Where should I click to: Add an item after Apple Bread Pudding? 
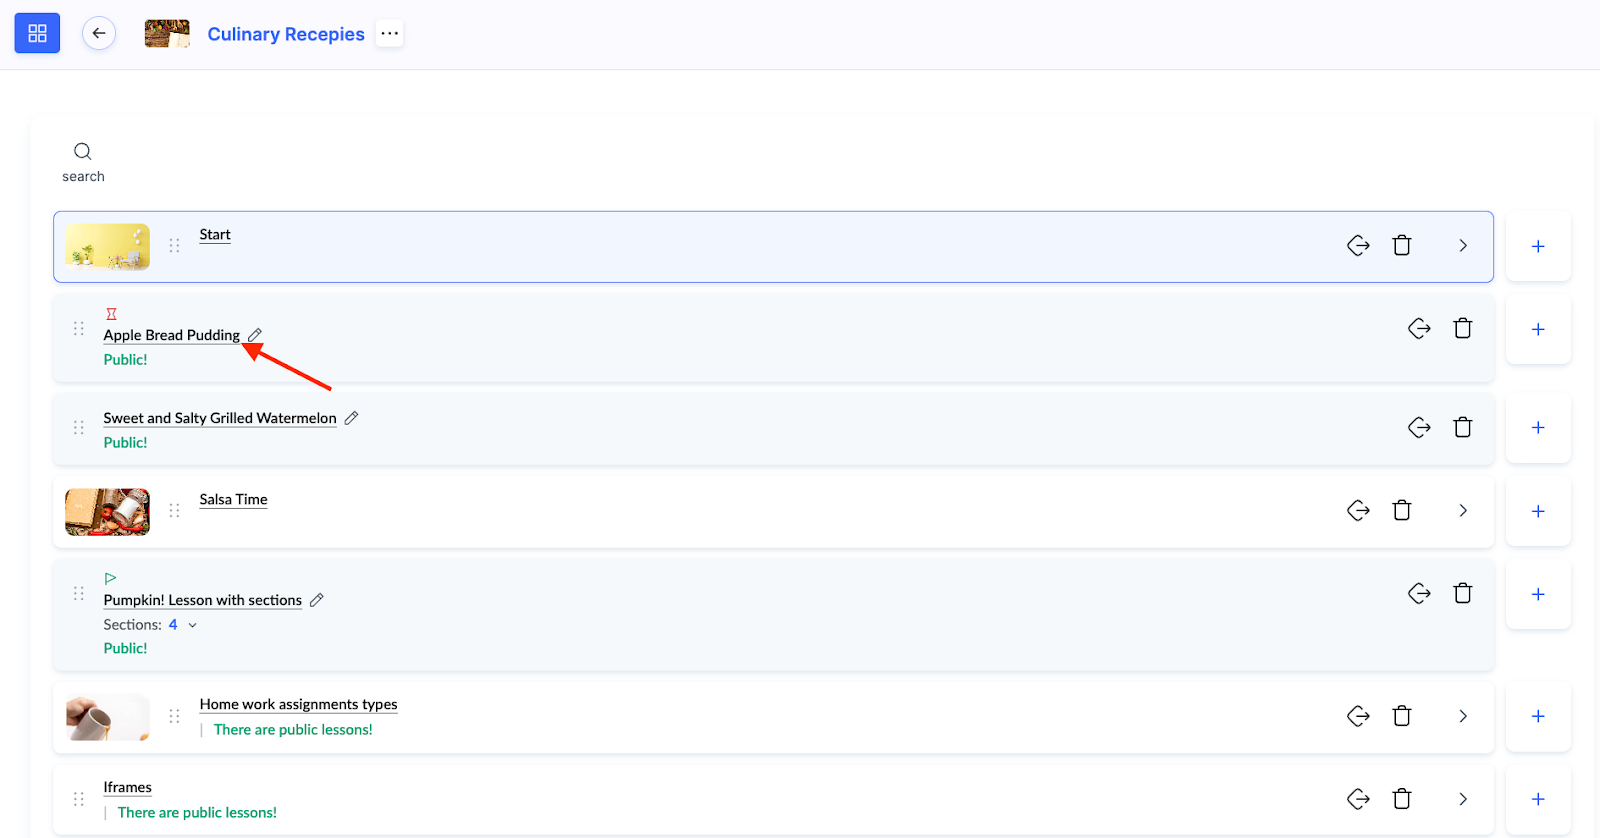[1538, 329]
